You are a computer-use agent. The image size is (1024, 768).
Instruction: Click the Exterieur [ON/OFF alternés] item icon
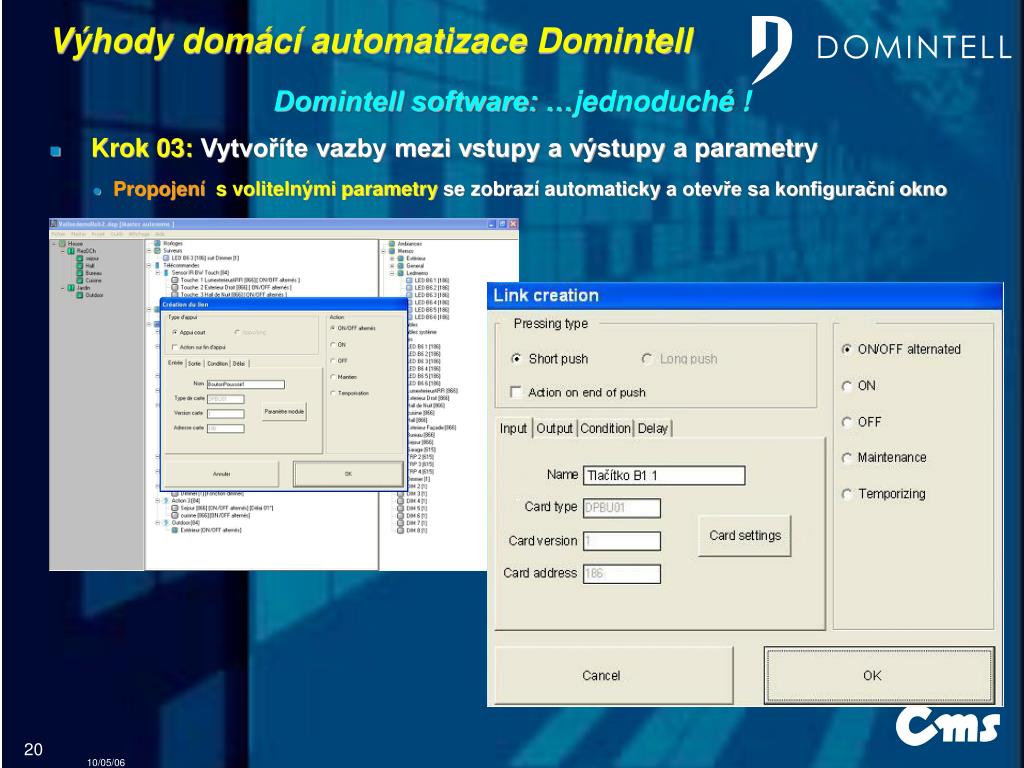(174, 530)
